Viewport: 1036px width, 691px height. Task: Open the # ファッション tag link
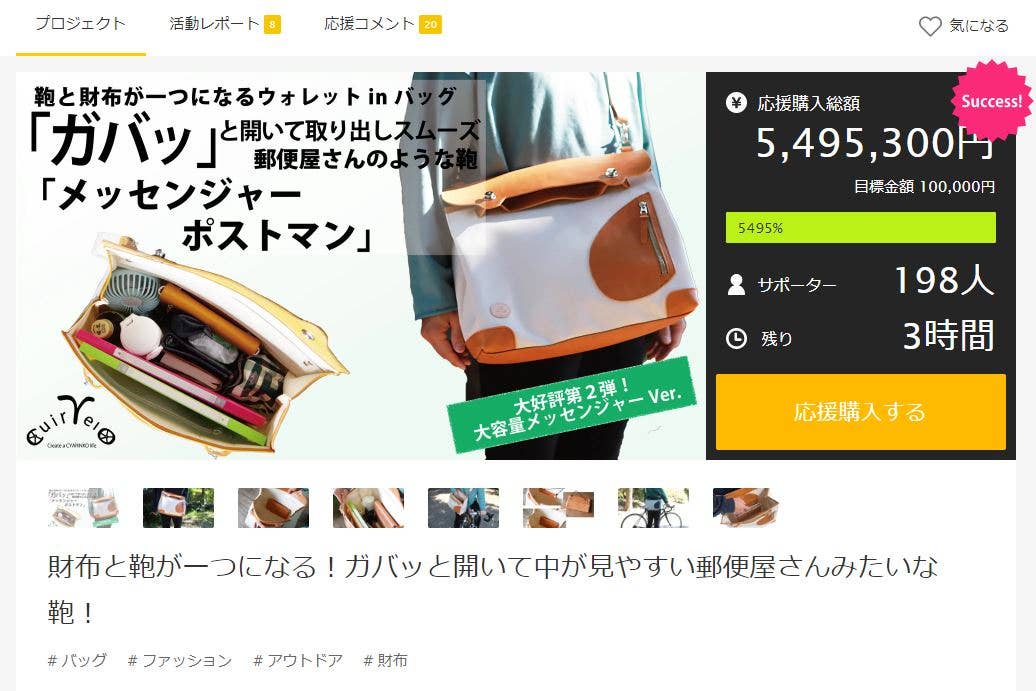click(x=180, y=660)
